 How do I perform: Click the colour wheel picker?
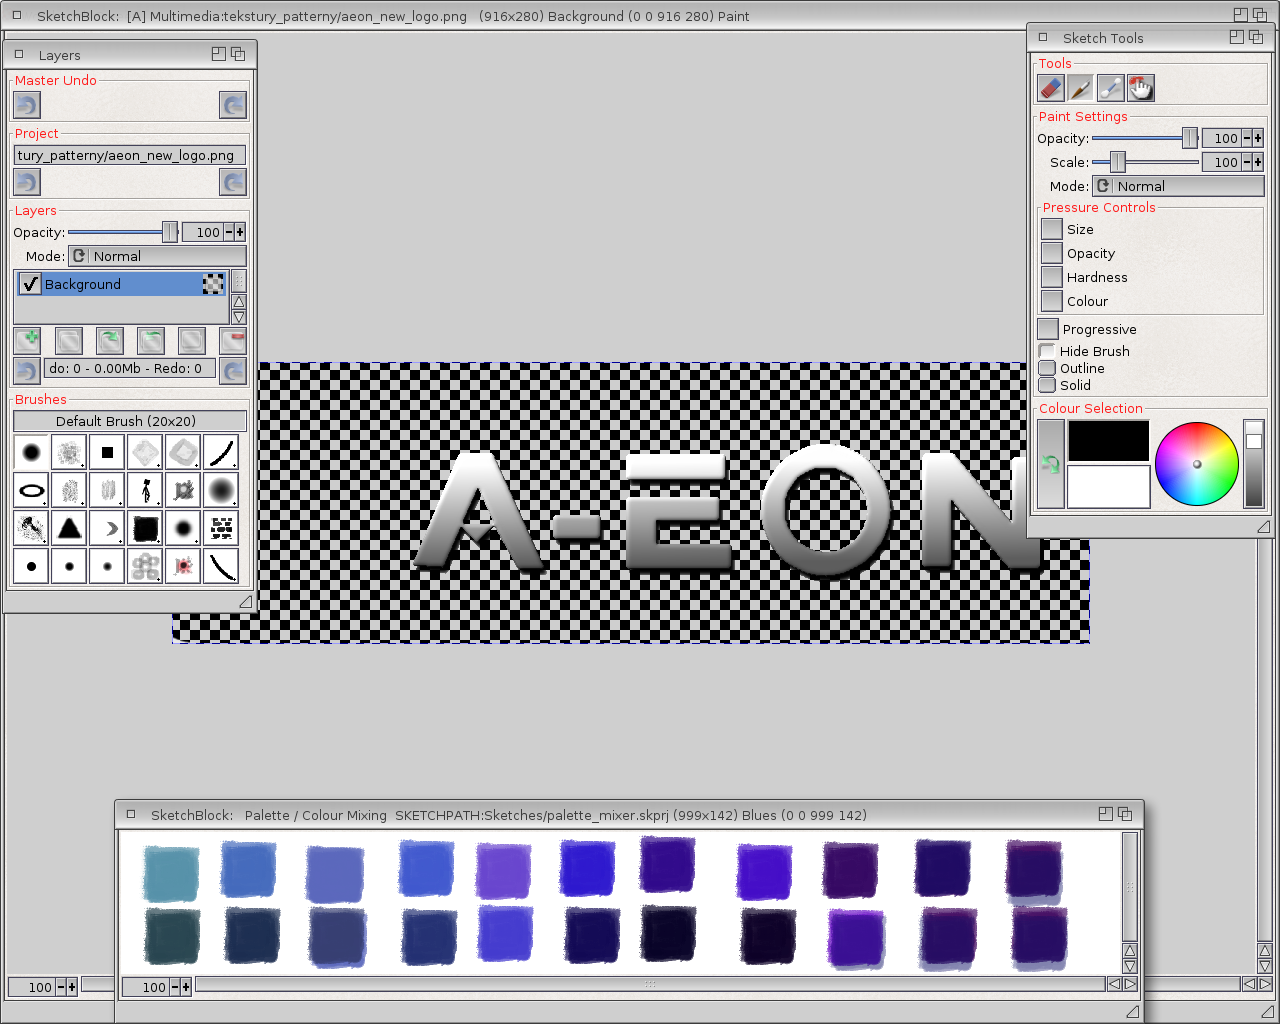point(1197,464)
